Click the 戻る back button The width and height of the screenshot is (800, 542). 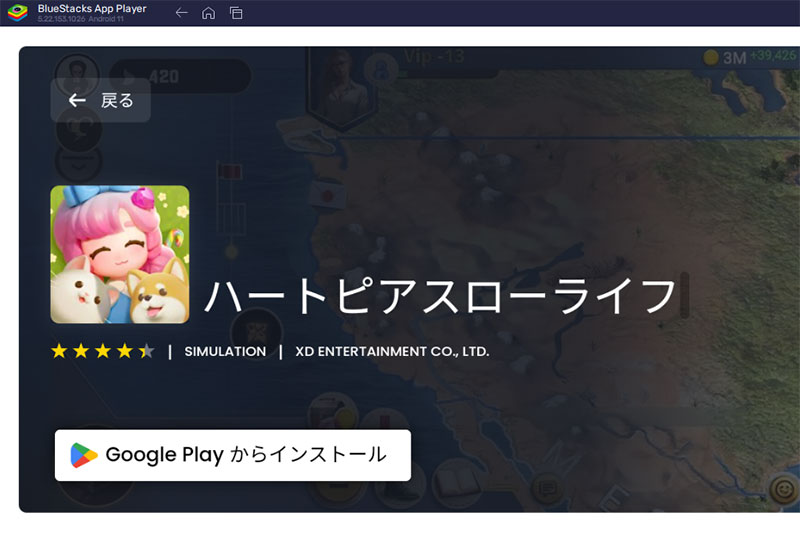coord(100,100)
